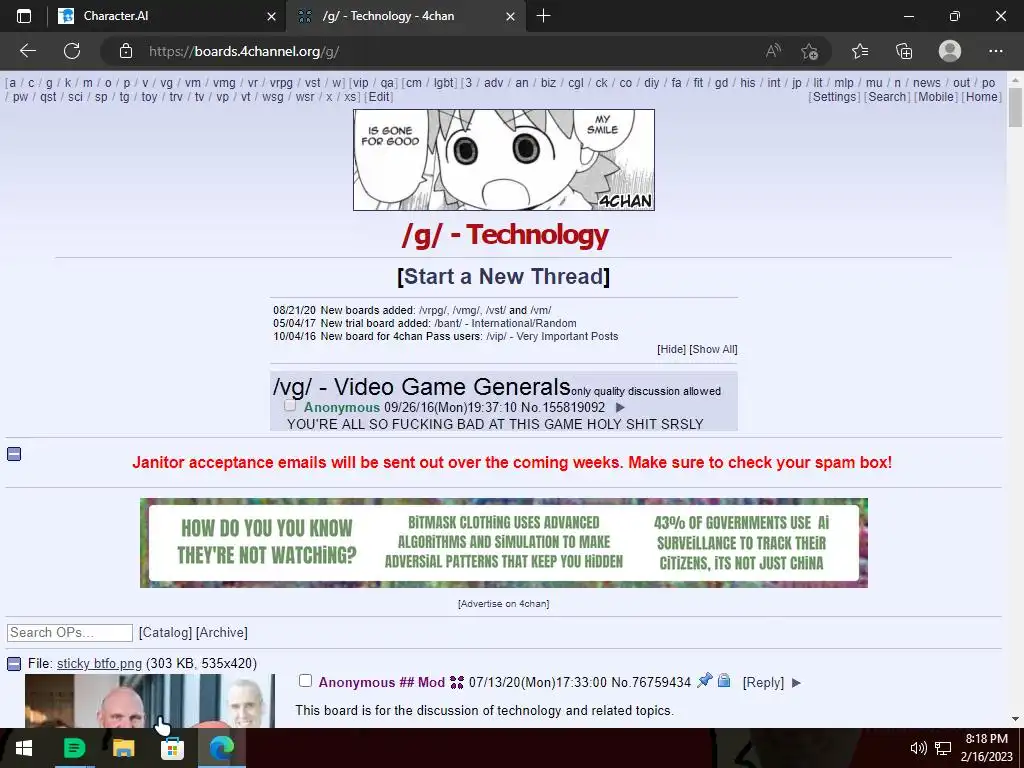
Task: Open clock showing 8:18 PM
Action: (987, 748)
